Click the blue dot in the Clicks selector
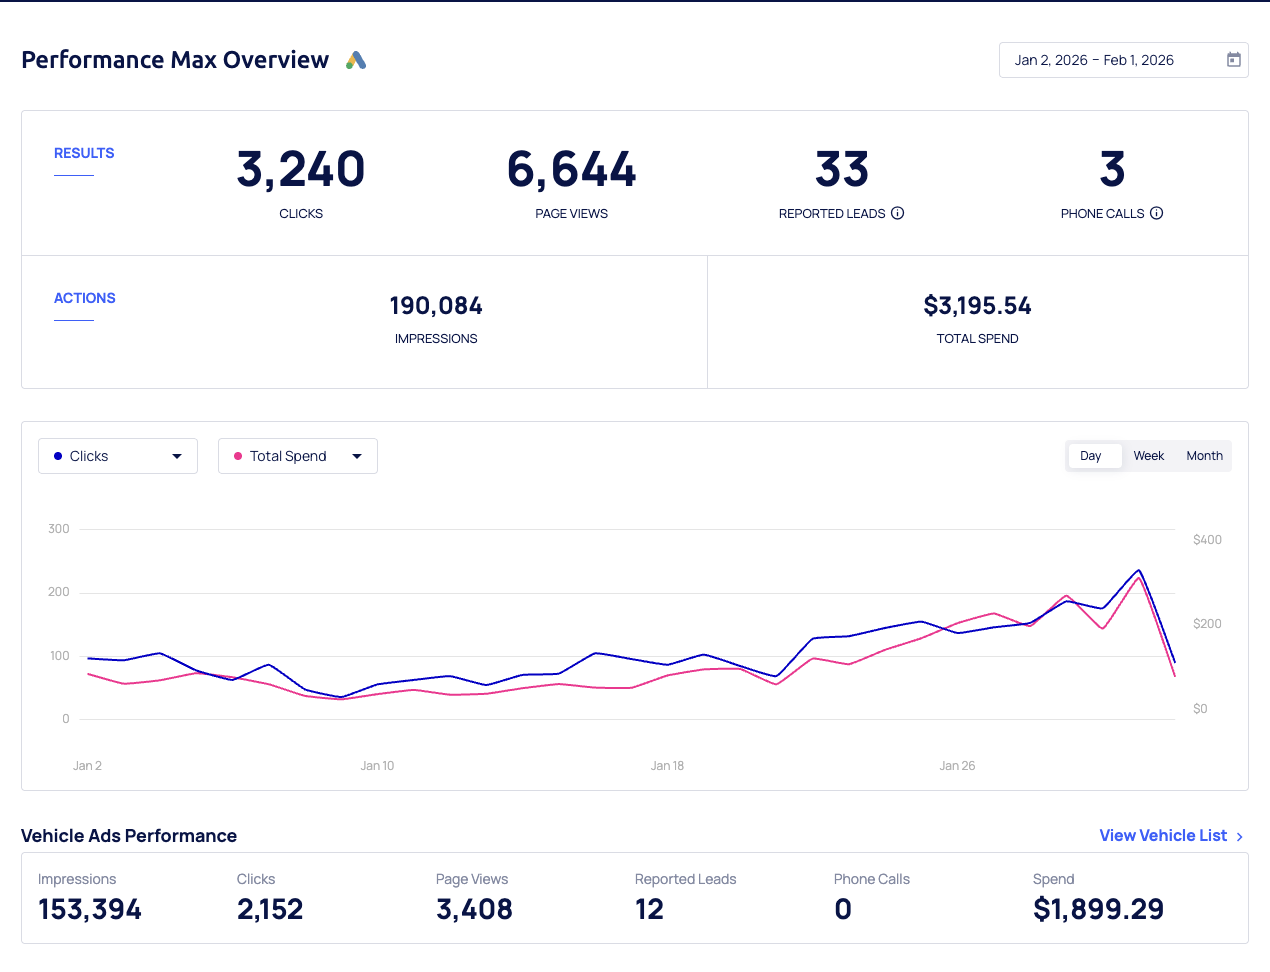This screenshot has width=1270, height=972. click(58, 456)
